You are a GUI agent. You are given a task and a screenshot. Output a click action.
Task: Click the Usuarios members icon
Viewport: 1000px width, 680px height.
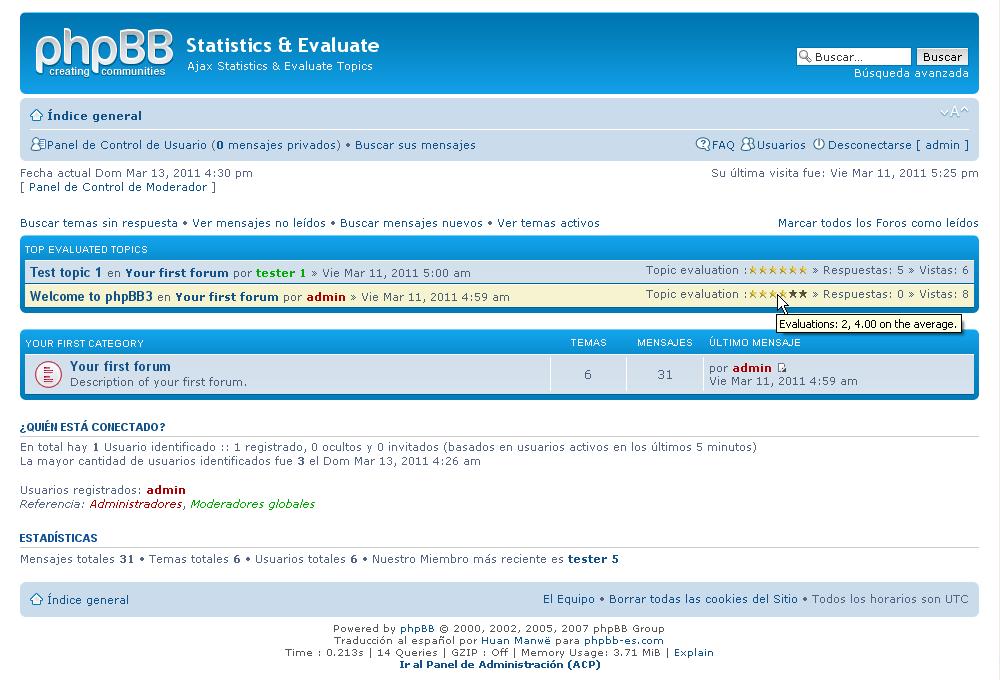tap(747, 145)
